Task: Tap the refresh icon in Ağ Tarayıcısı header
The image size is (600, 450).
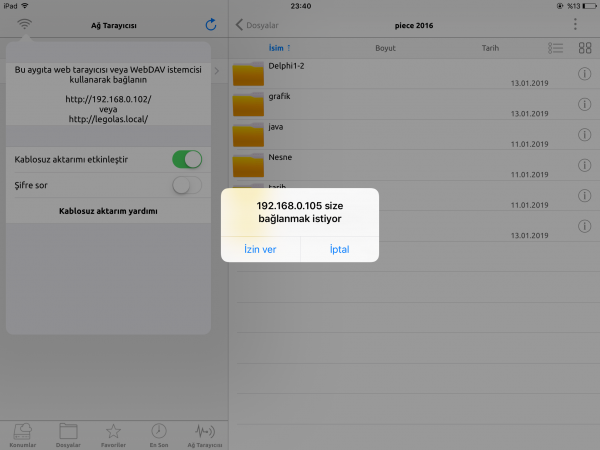Action: (x=210, y=24)
